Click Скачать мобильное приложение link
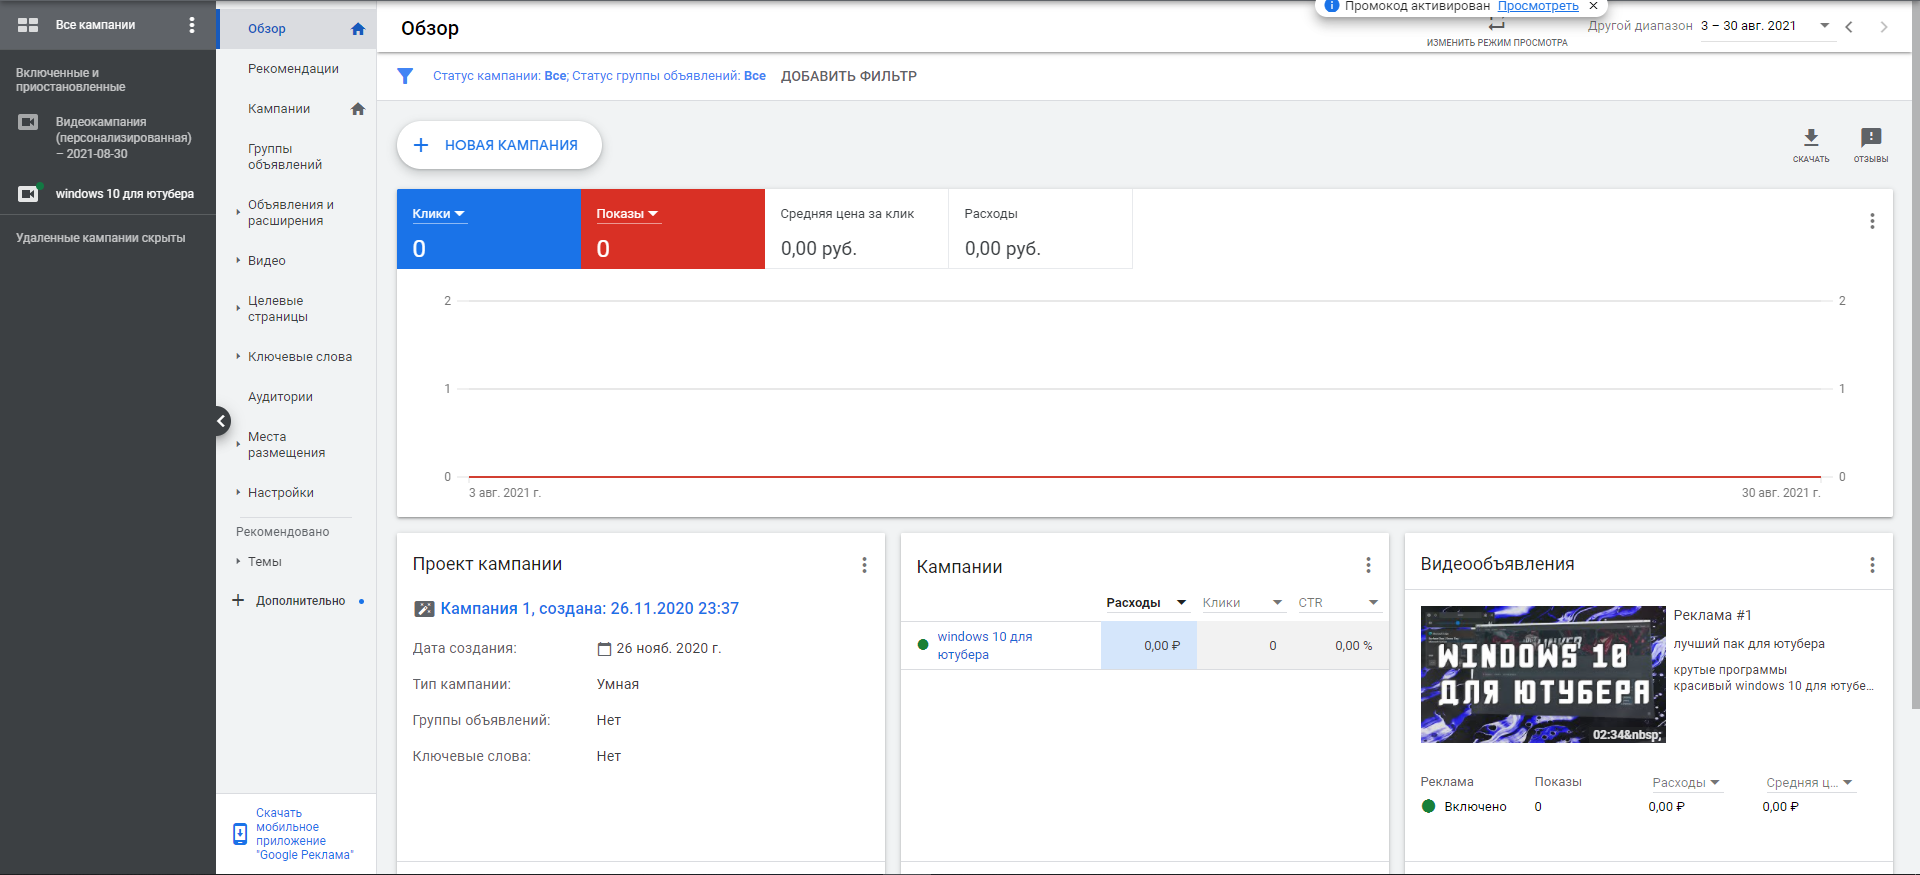 click(x=304, y=834)
